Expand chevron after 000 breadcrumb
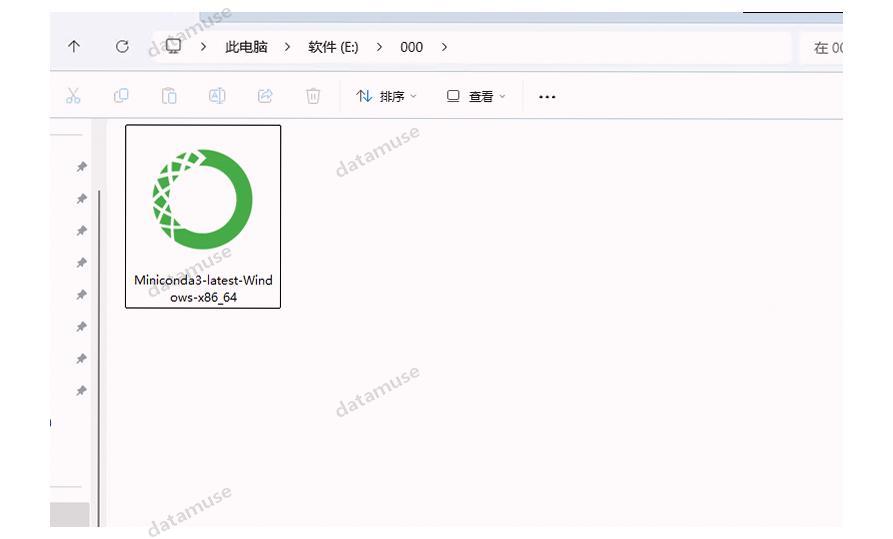Screen dimensions: 893x539 point(444,47)
